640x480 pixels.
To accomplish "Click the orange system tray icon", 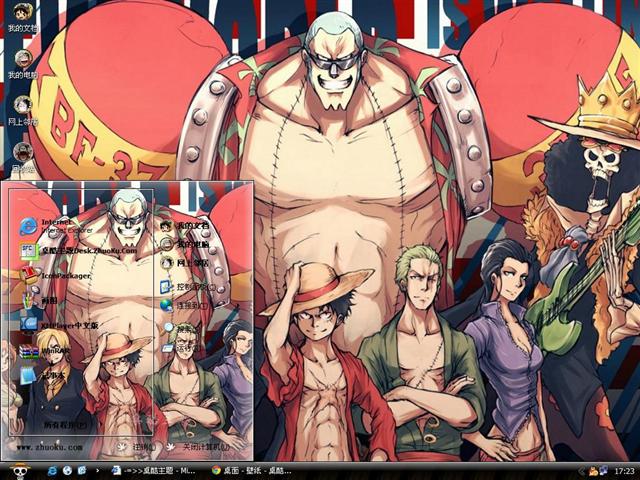I will click(x=593, y=471).
